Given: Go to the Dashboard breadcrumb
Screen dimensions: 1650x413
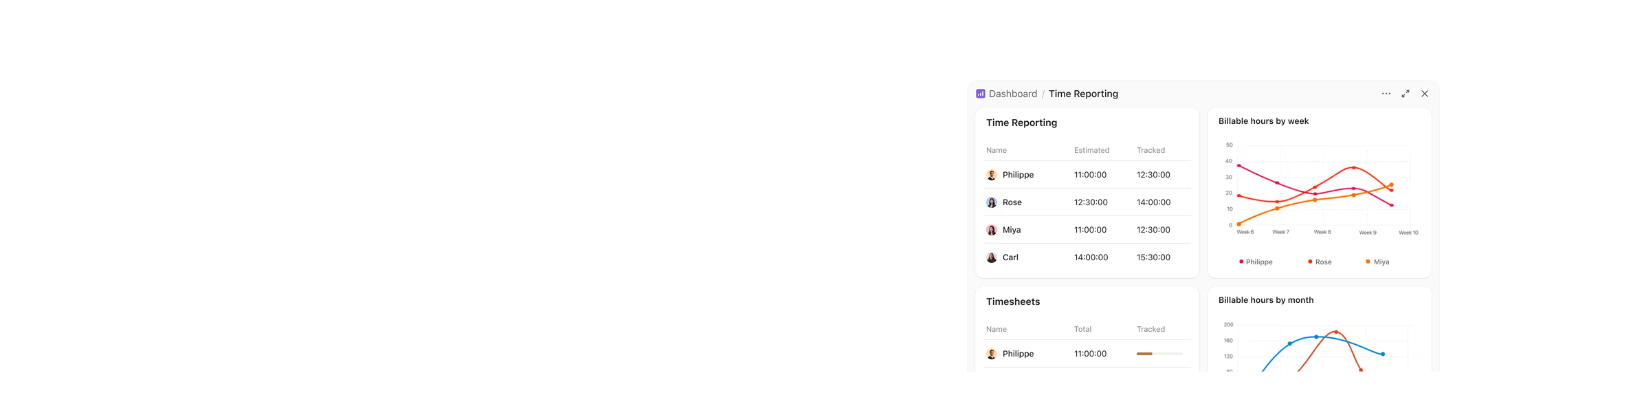Looking at the screenshot, I should (1013, 94).
